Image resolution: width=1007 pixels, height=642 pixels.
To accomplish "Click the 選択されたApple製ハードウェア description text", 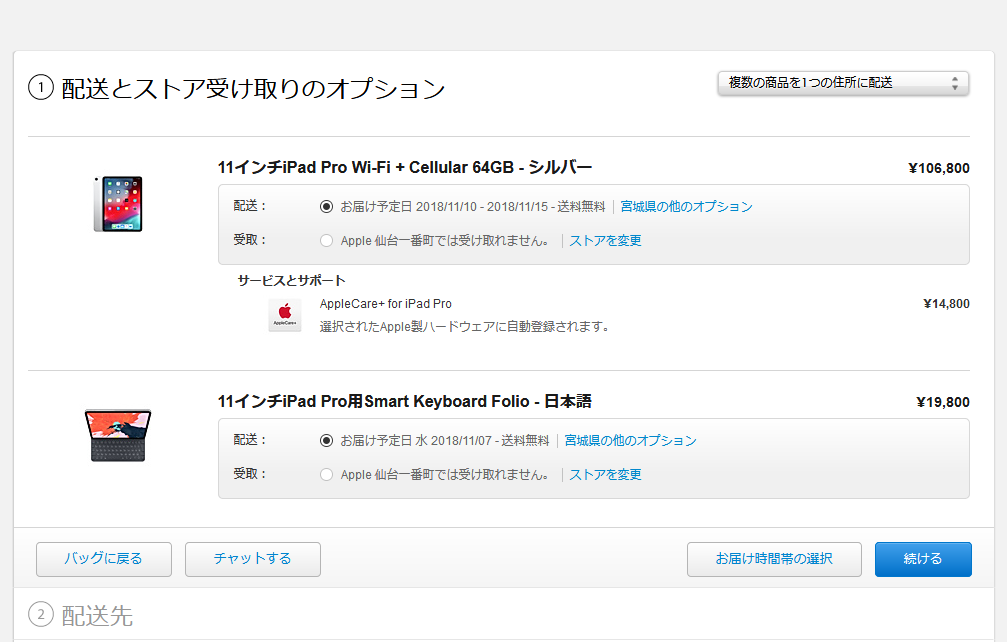I will pyautogui.click(x=464, y=327).
